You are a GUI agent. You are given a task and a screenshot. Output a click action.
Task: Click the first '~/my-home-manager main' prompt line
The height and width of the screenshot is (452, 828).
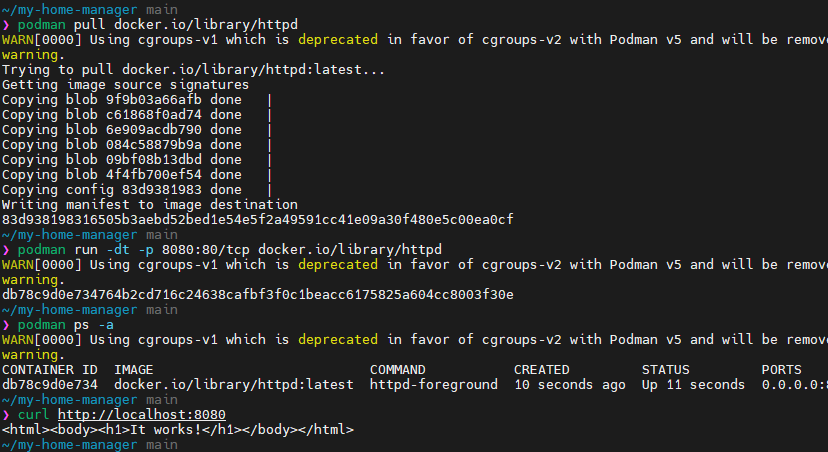click(x=90, y=9)
